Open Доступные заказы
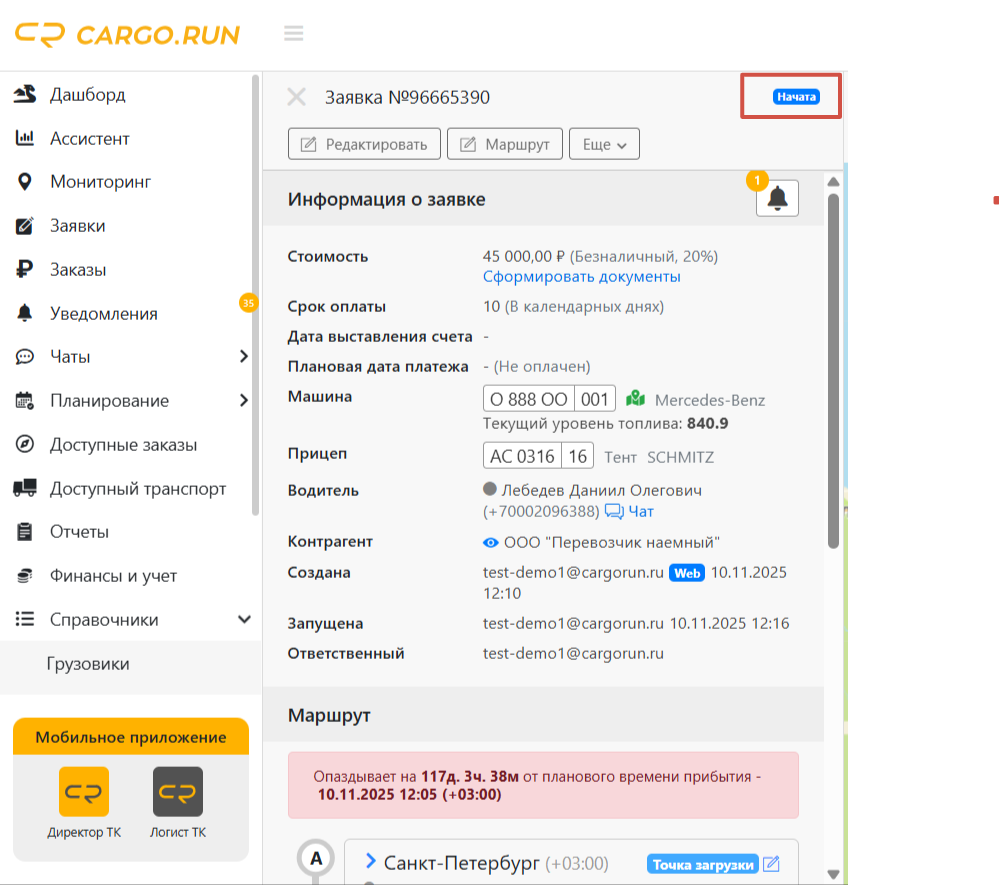999x885 pixels. pyautogui.click(x=124, y=445)
